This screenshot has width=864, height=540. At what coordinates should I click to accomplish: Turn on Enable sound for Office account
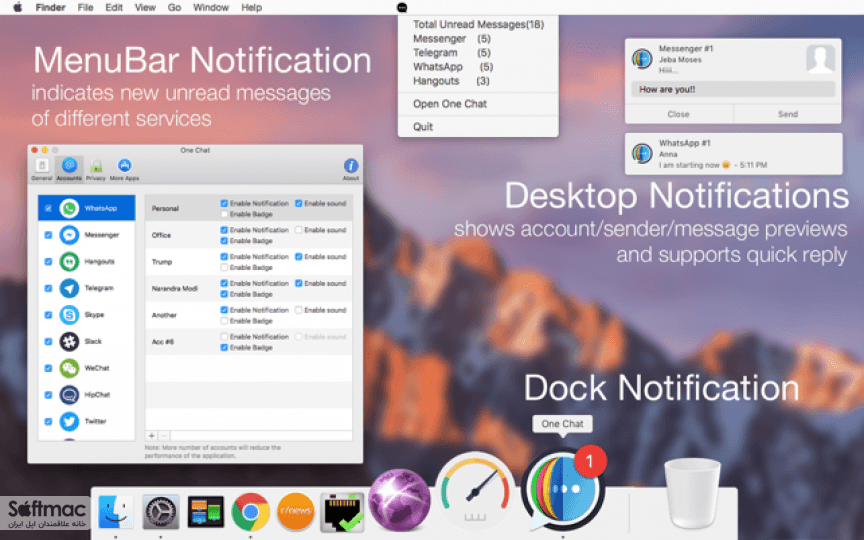pos(299,230)
